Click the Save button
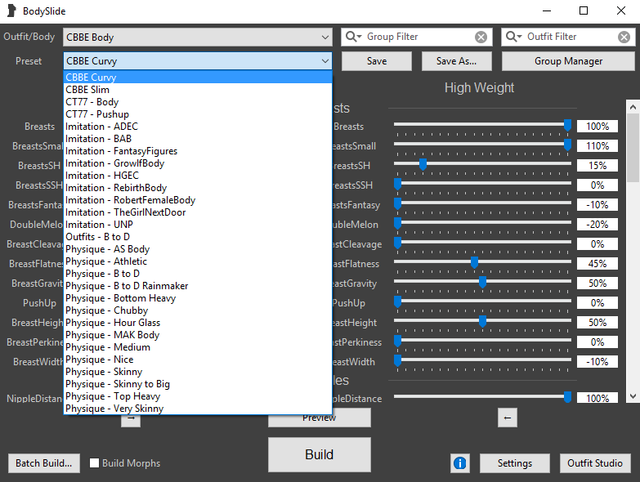The height and width of the screenshot is (482, 640). click(376, 61)
